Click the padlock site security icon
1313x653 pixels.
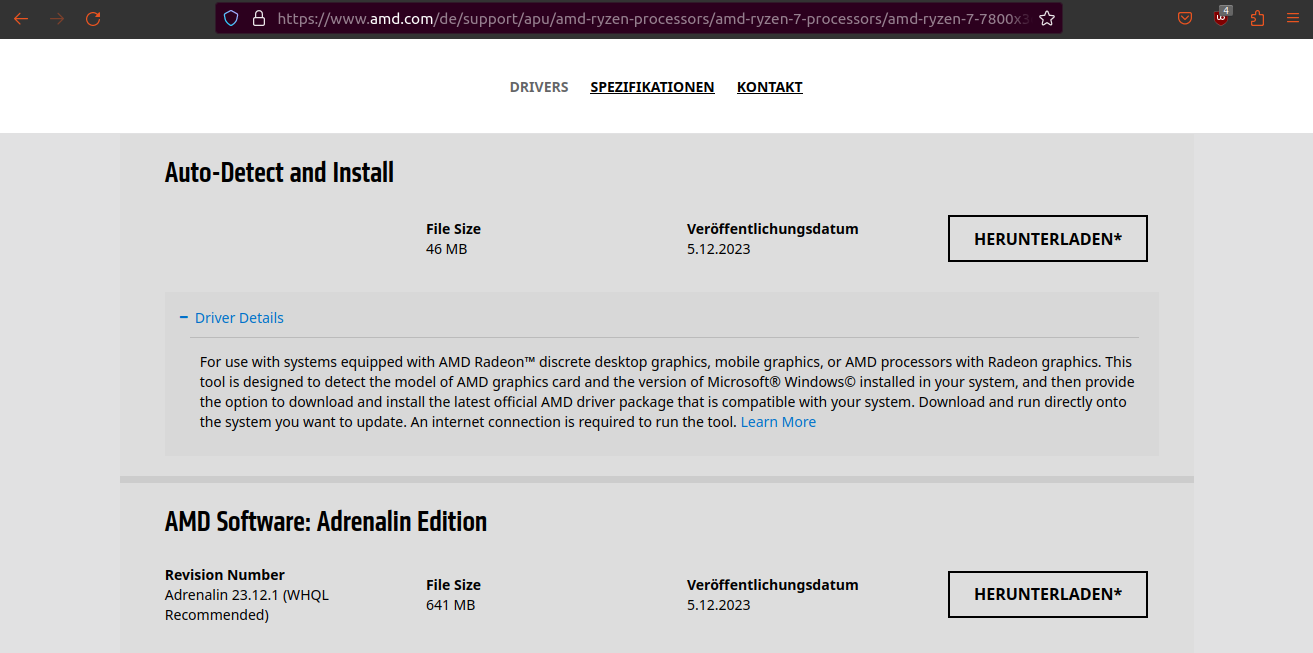259,18
